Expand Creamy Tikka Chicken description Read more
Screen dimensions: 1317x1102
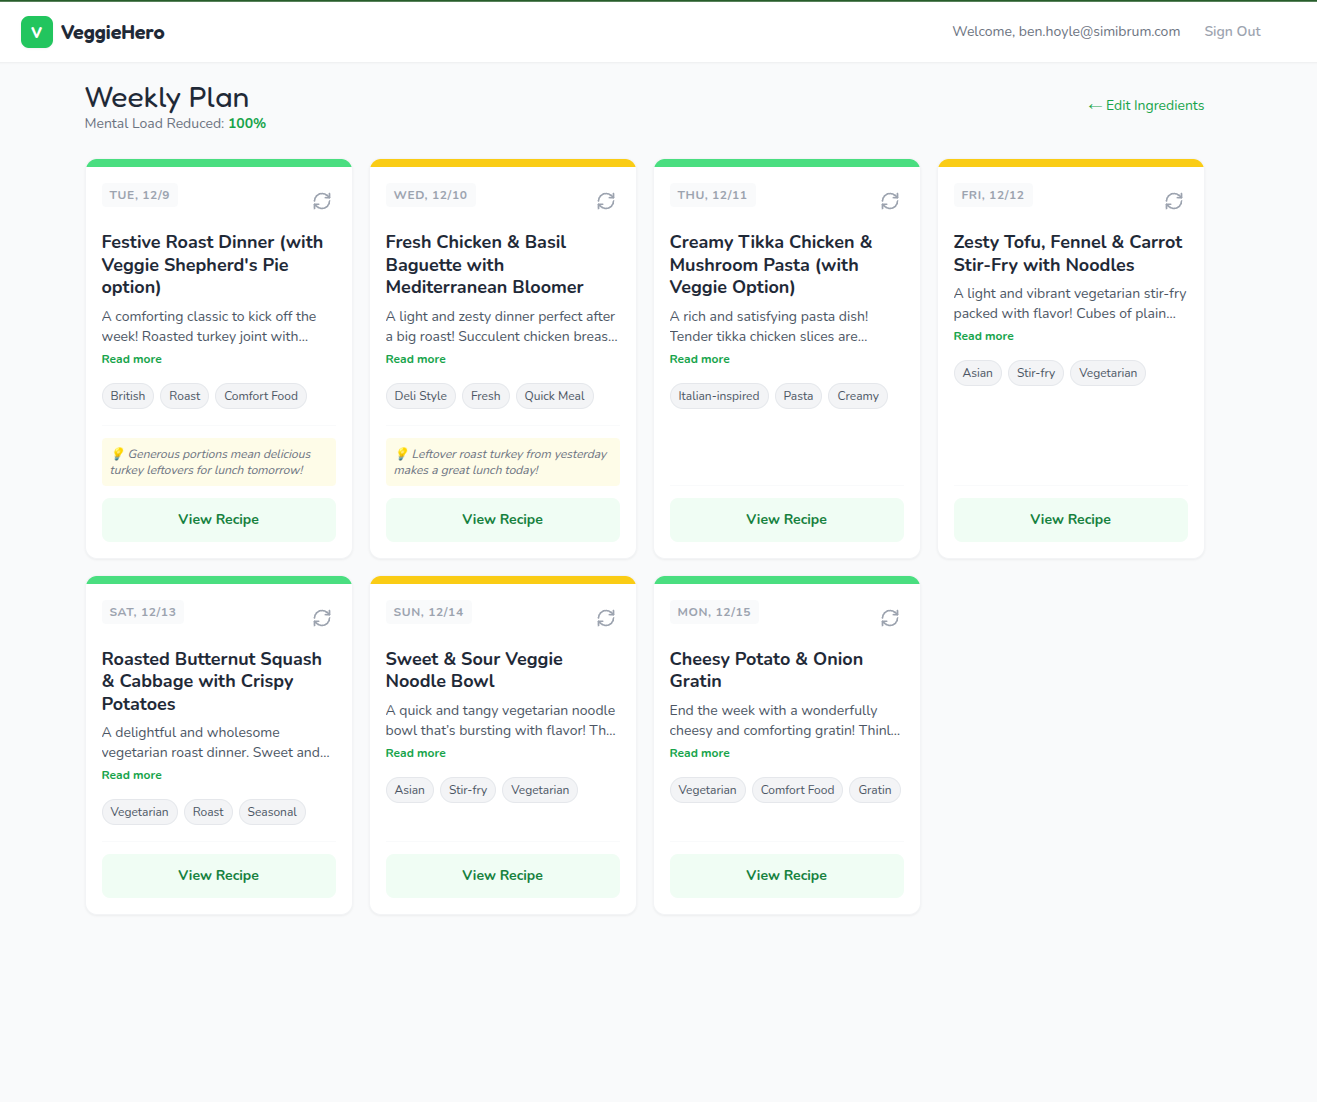tap(699, 359)
